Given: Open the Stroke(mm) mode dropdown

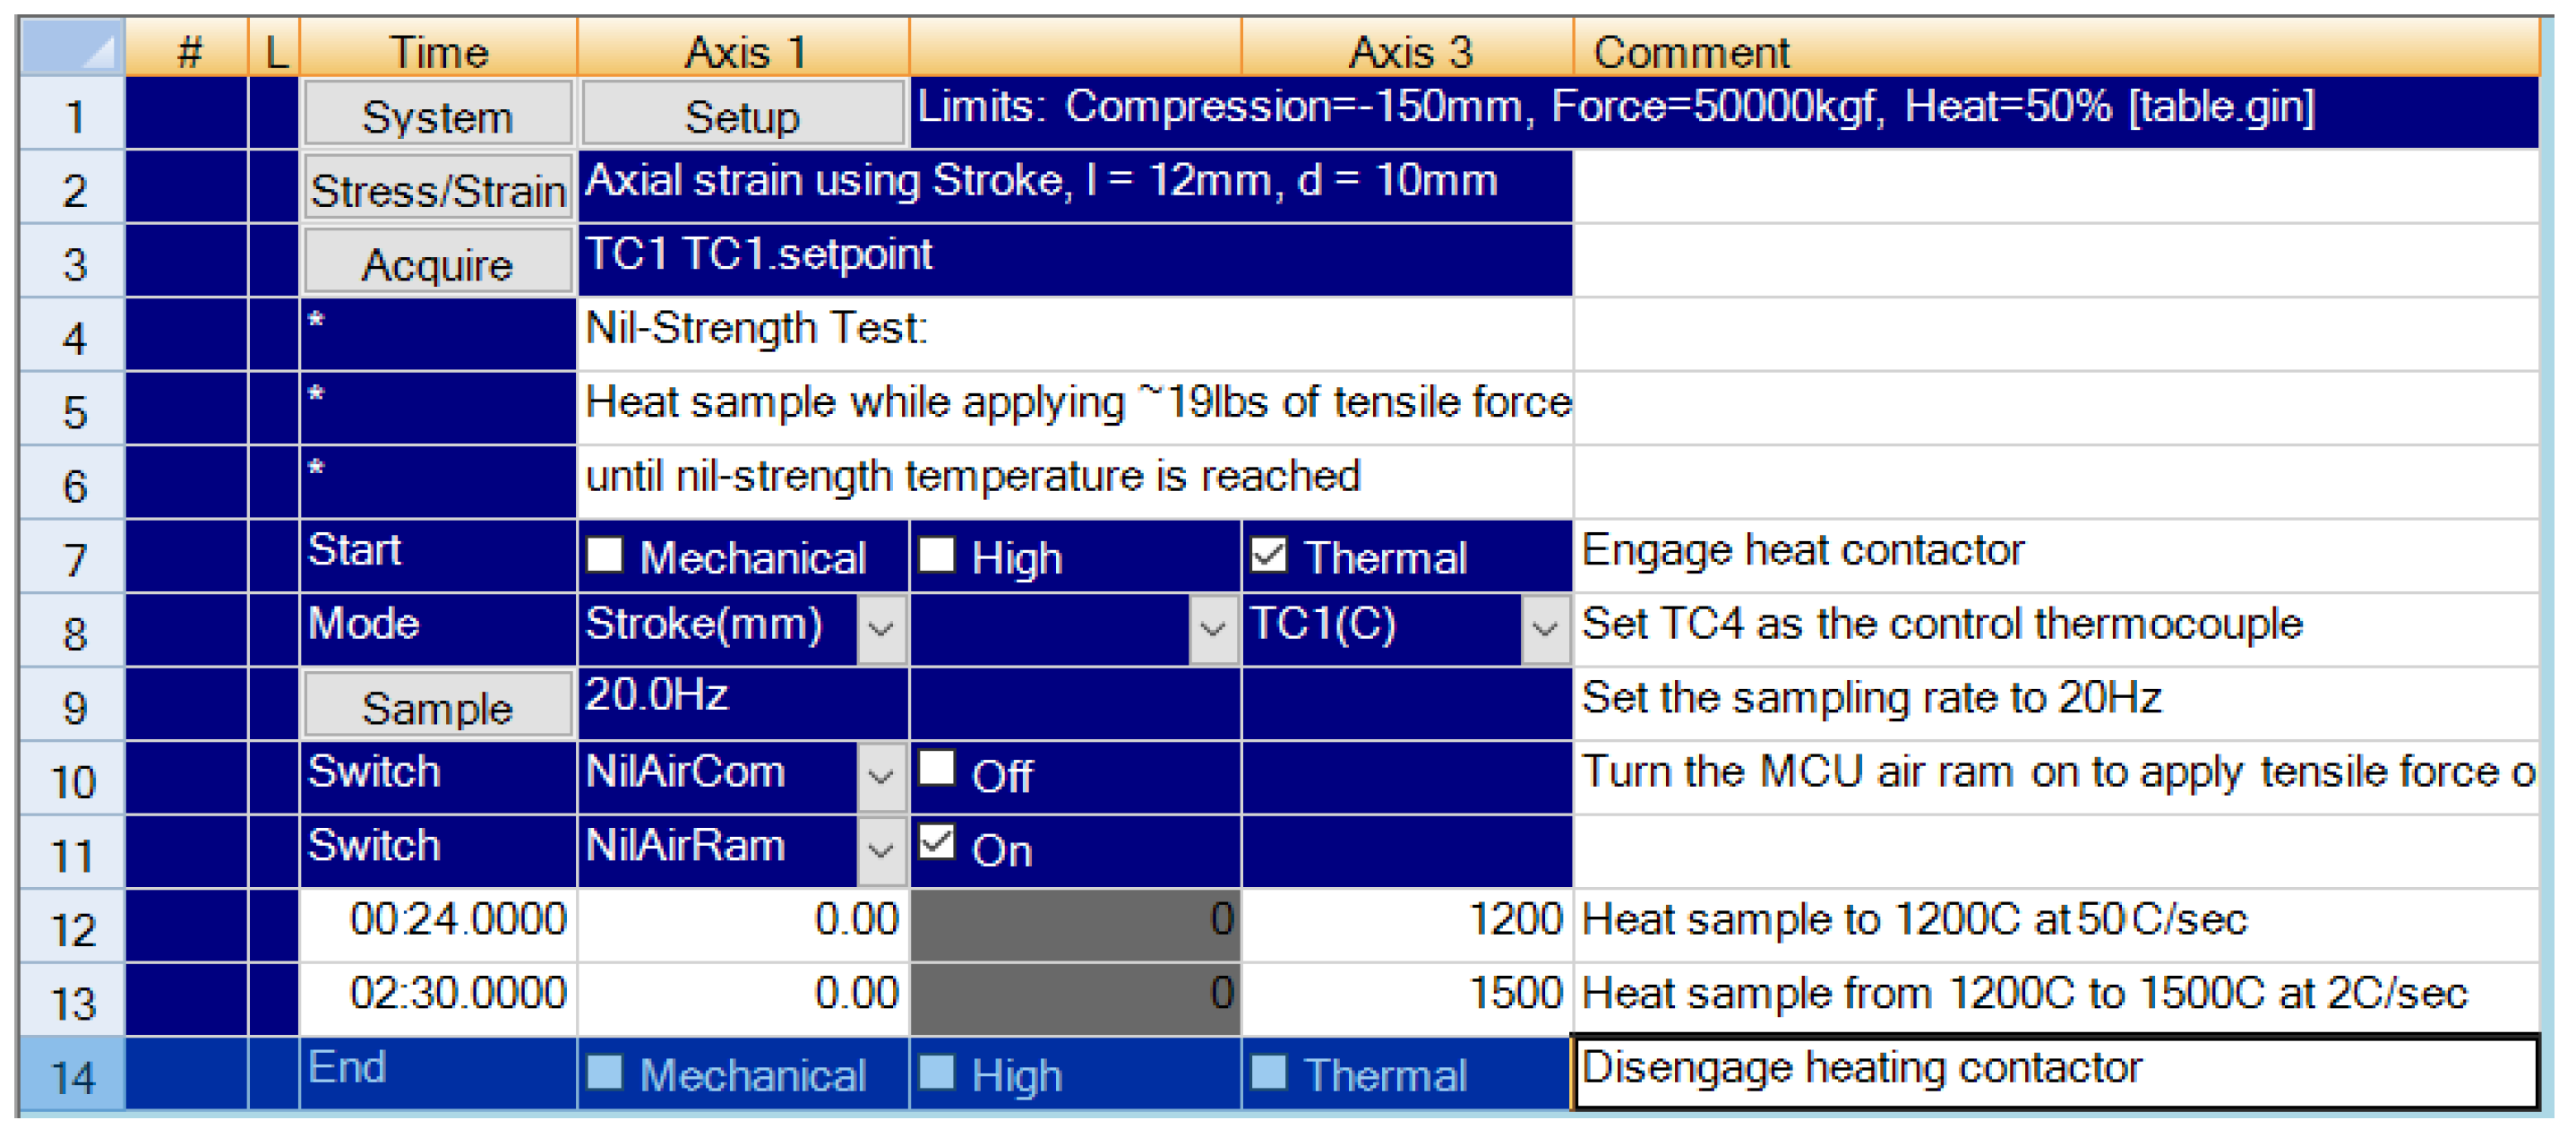Looking at the screenshot, I should [880, 629].
